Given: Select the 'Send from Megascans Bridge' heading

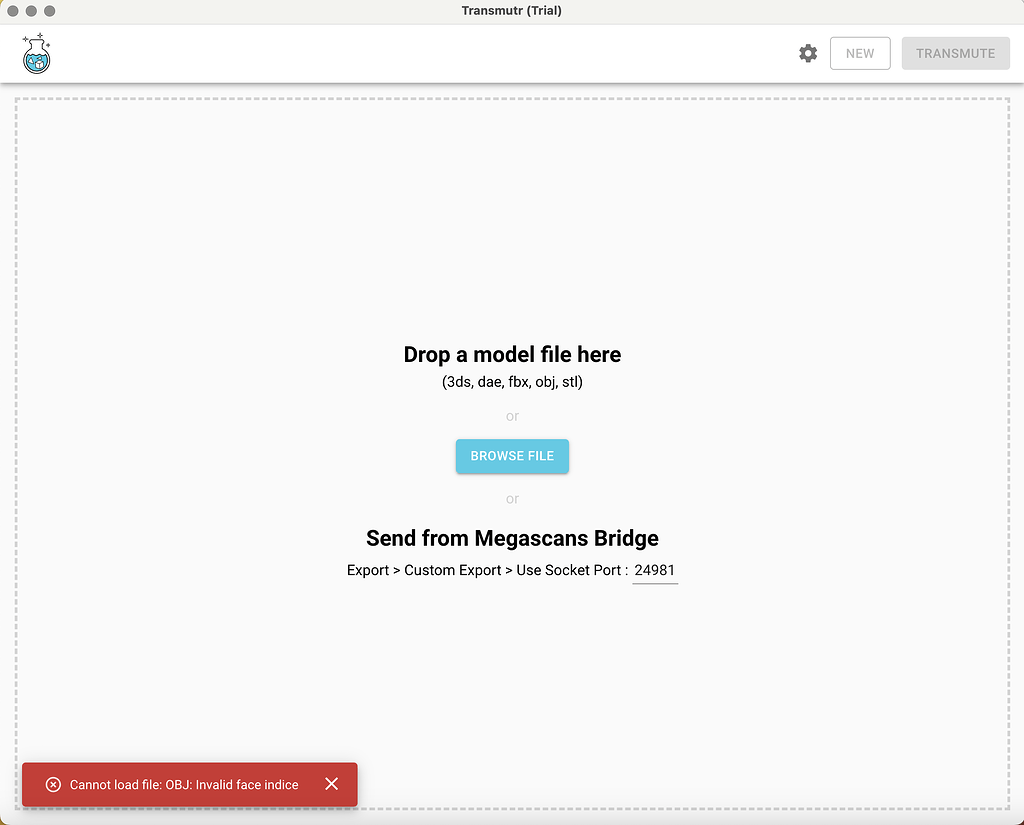Looking at the screenshot, I should point(512,538).
